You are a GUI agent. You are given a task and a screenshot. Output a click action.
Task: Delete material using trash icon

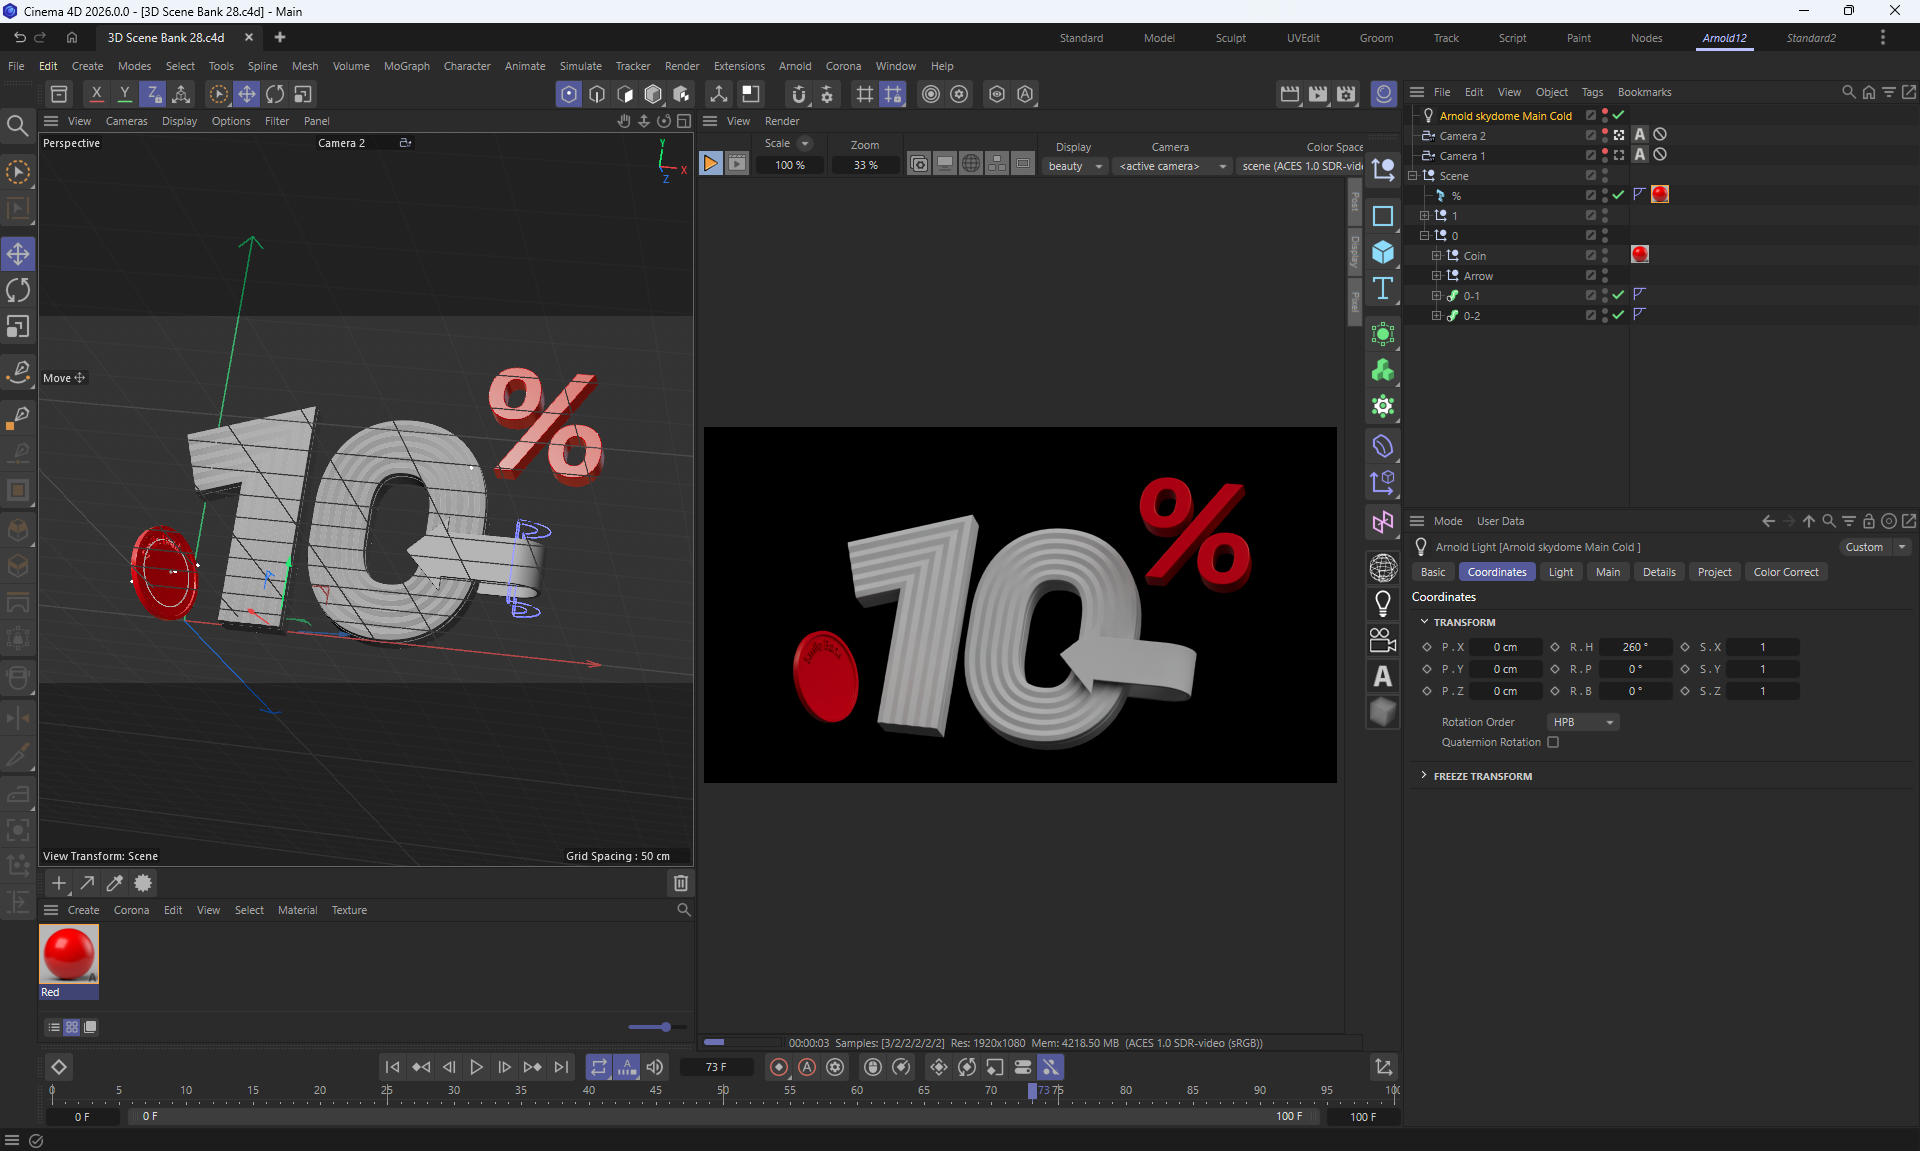coord(681,883)
